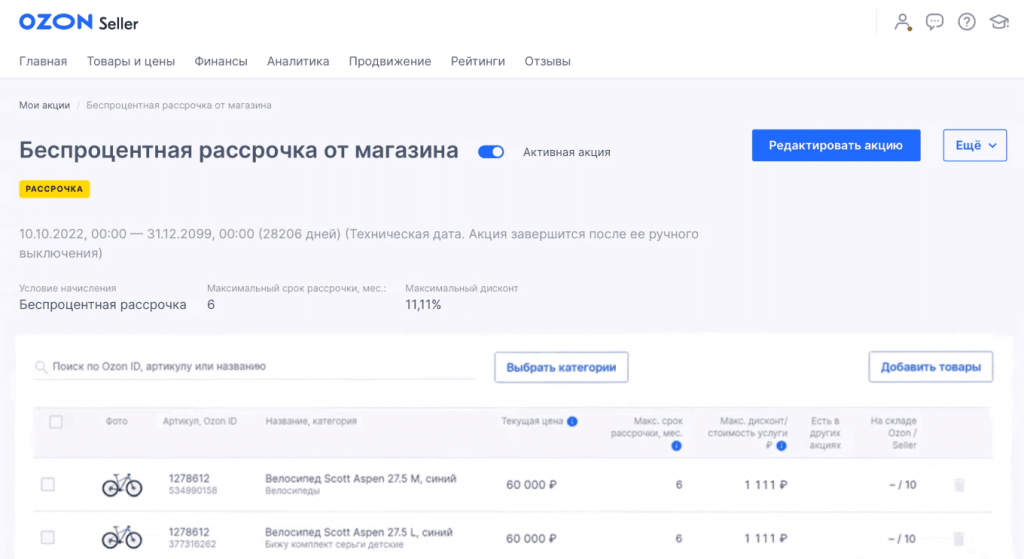The image size is (1024, 559).
Task: Open the Товары и цены menu
Action: [131, 61]
